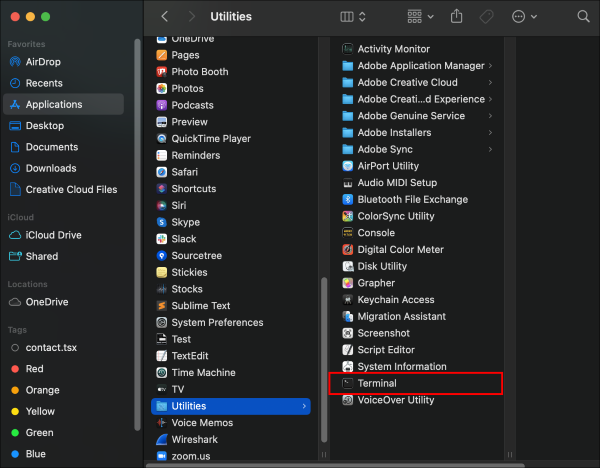The image size is (600, 468).
Task: Click the ColorSync Utility icon
Action: click(x=347, y=216)
